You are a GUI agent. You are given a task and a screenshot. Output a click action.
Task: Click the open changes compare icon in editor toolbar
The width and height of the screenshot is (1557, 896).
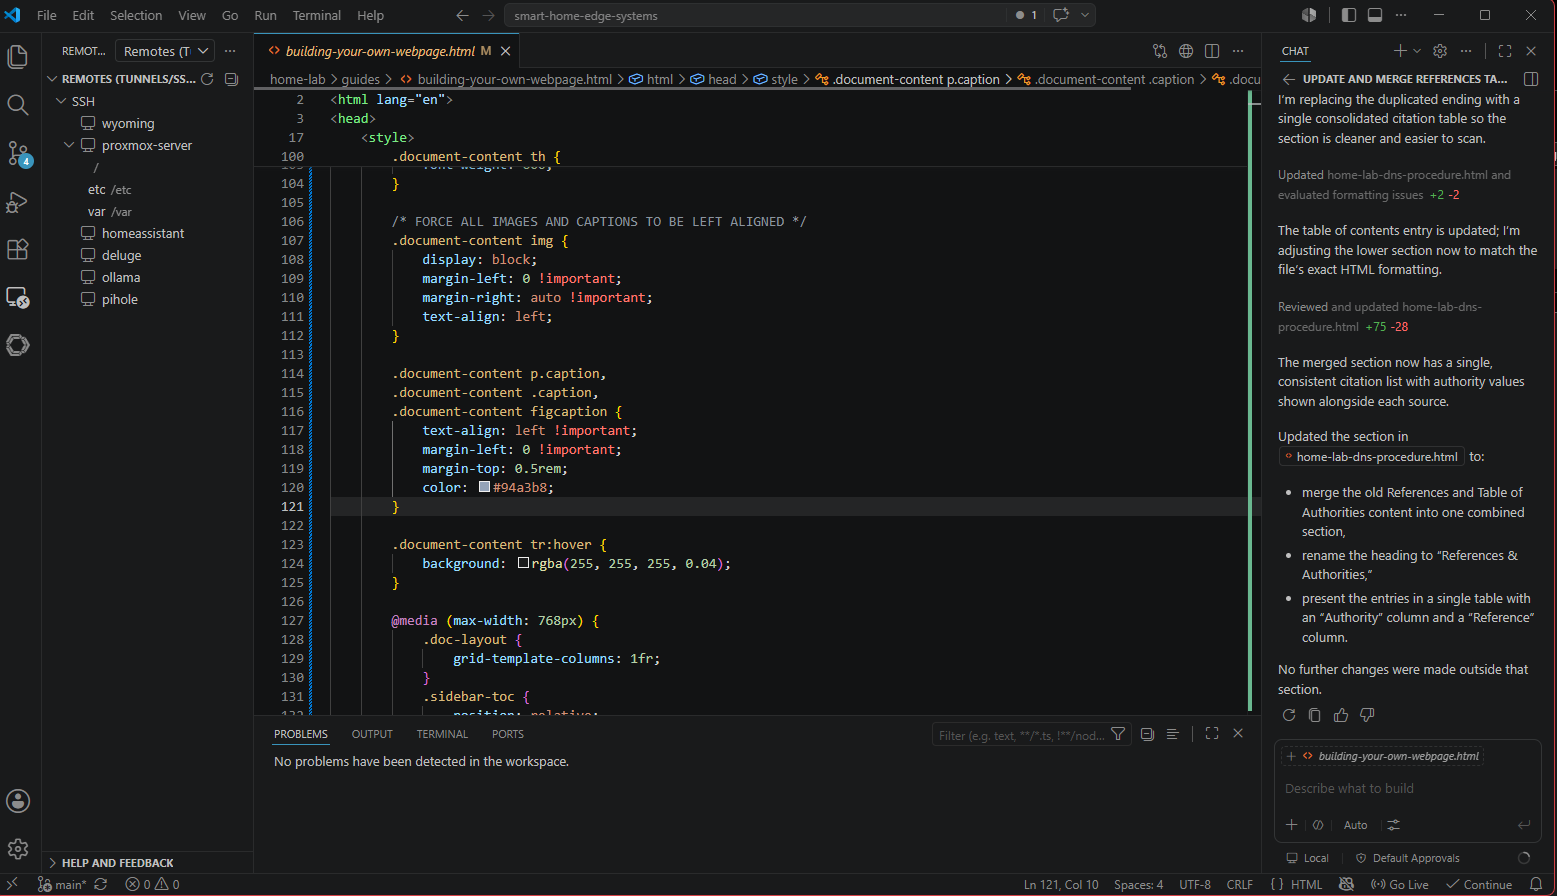coord(1160,51)
